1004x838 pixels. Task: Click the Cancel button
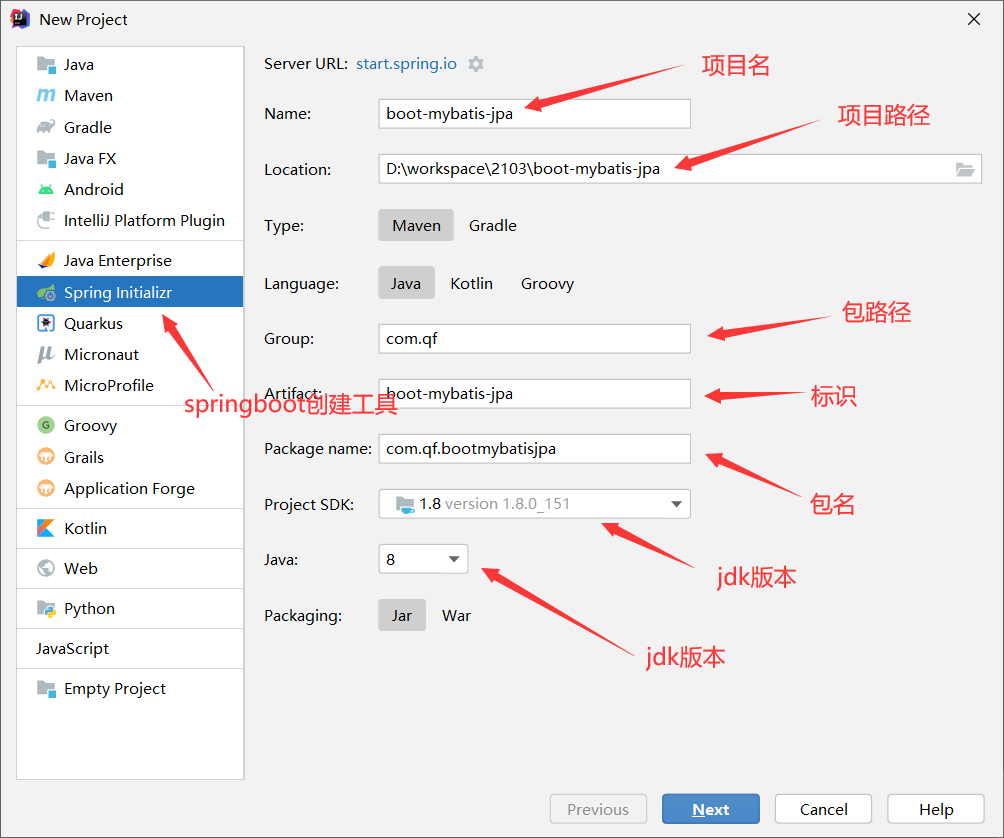[823, 809]
